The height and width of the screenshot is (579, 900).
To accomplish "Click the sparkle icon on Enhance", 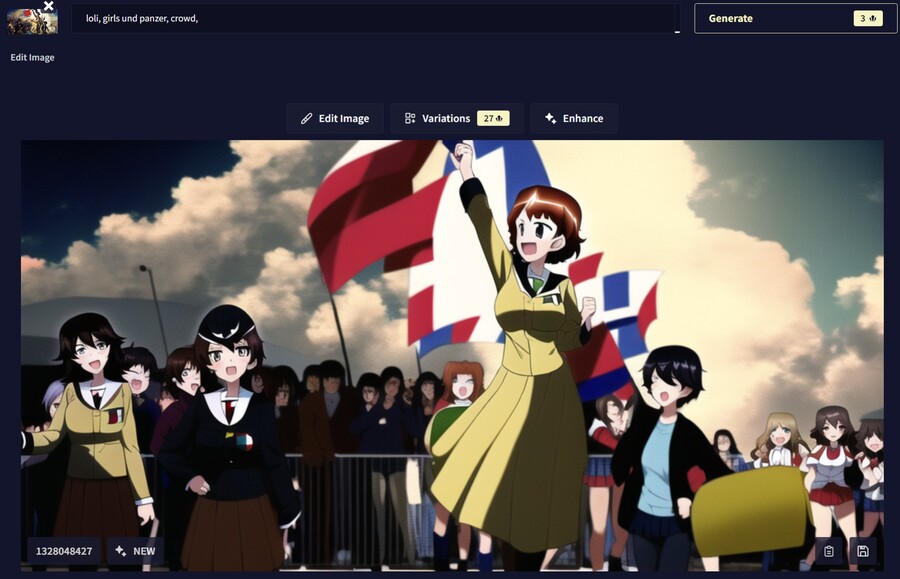I will [550, 118].
